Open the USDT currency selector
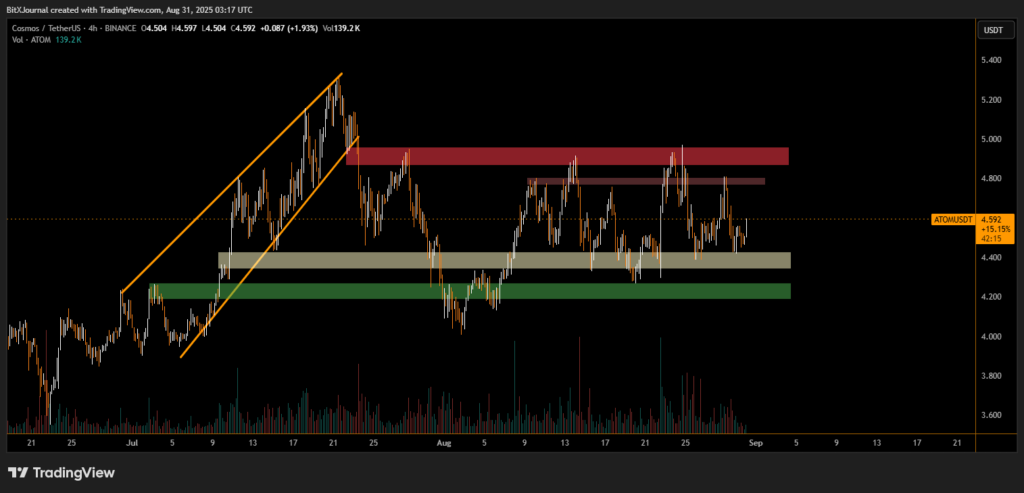This screenshot has width=1024, height=493. pos(993,30)
